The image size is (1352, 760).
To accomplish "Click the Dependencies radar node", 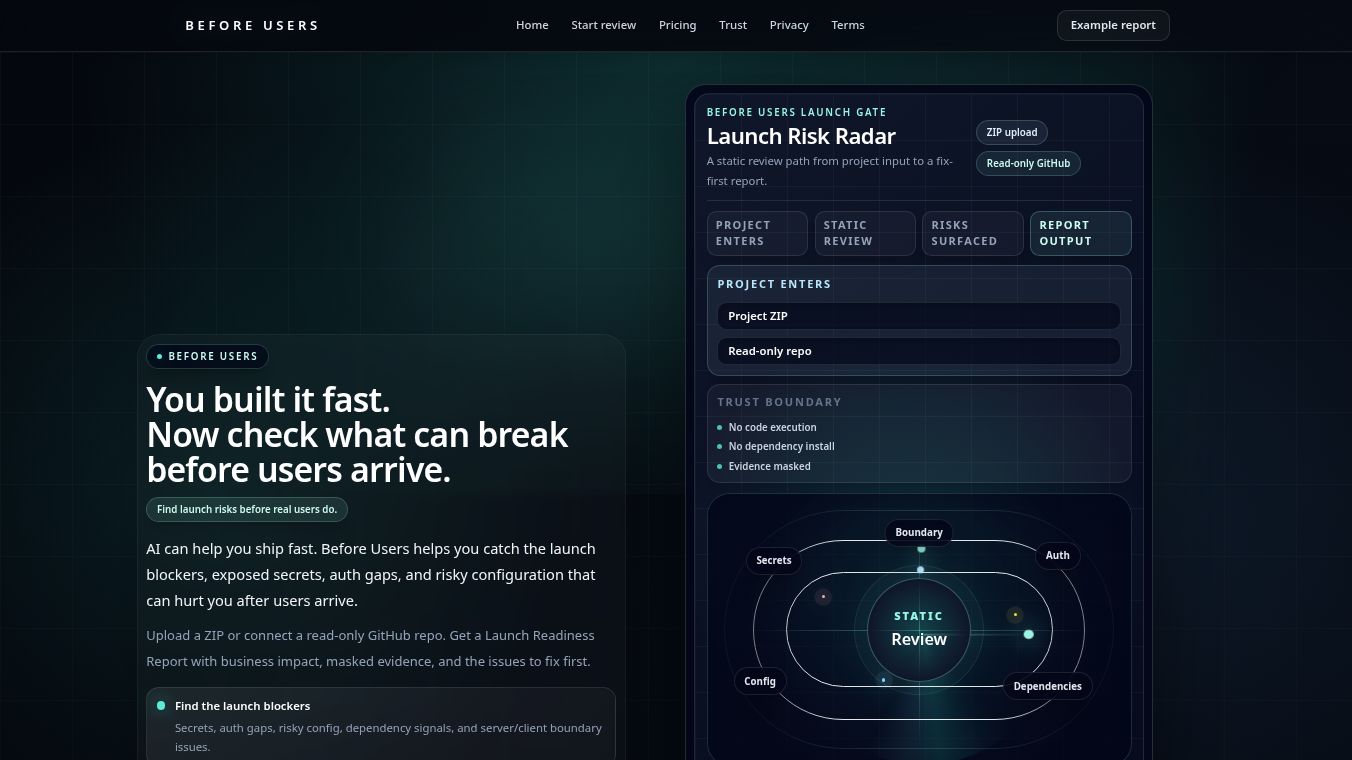I will [x=1047, y=686].
